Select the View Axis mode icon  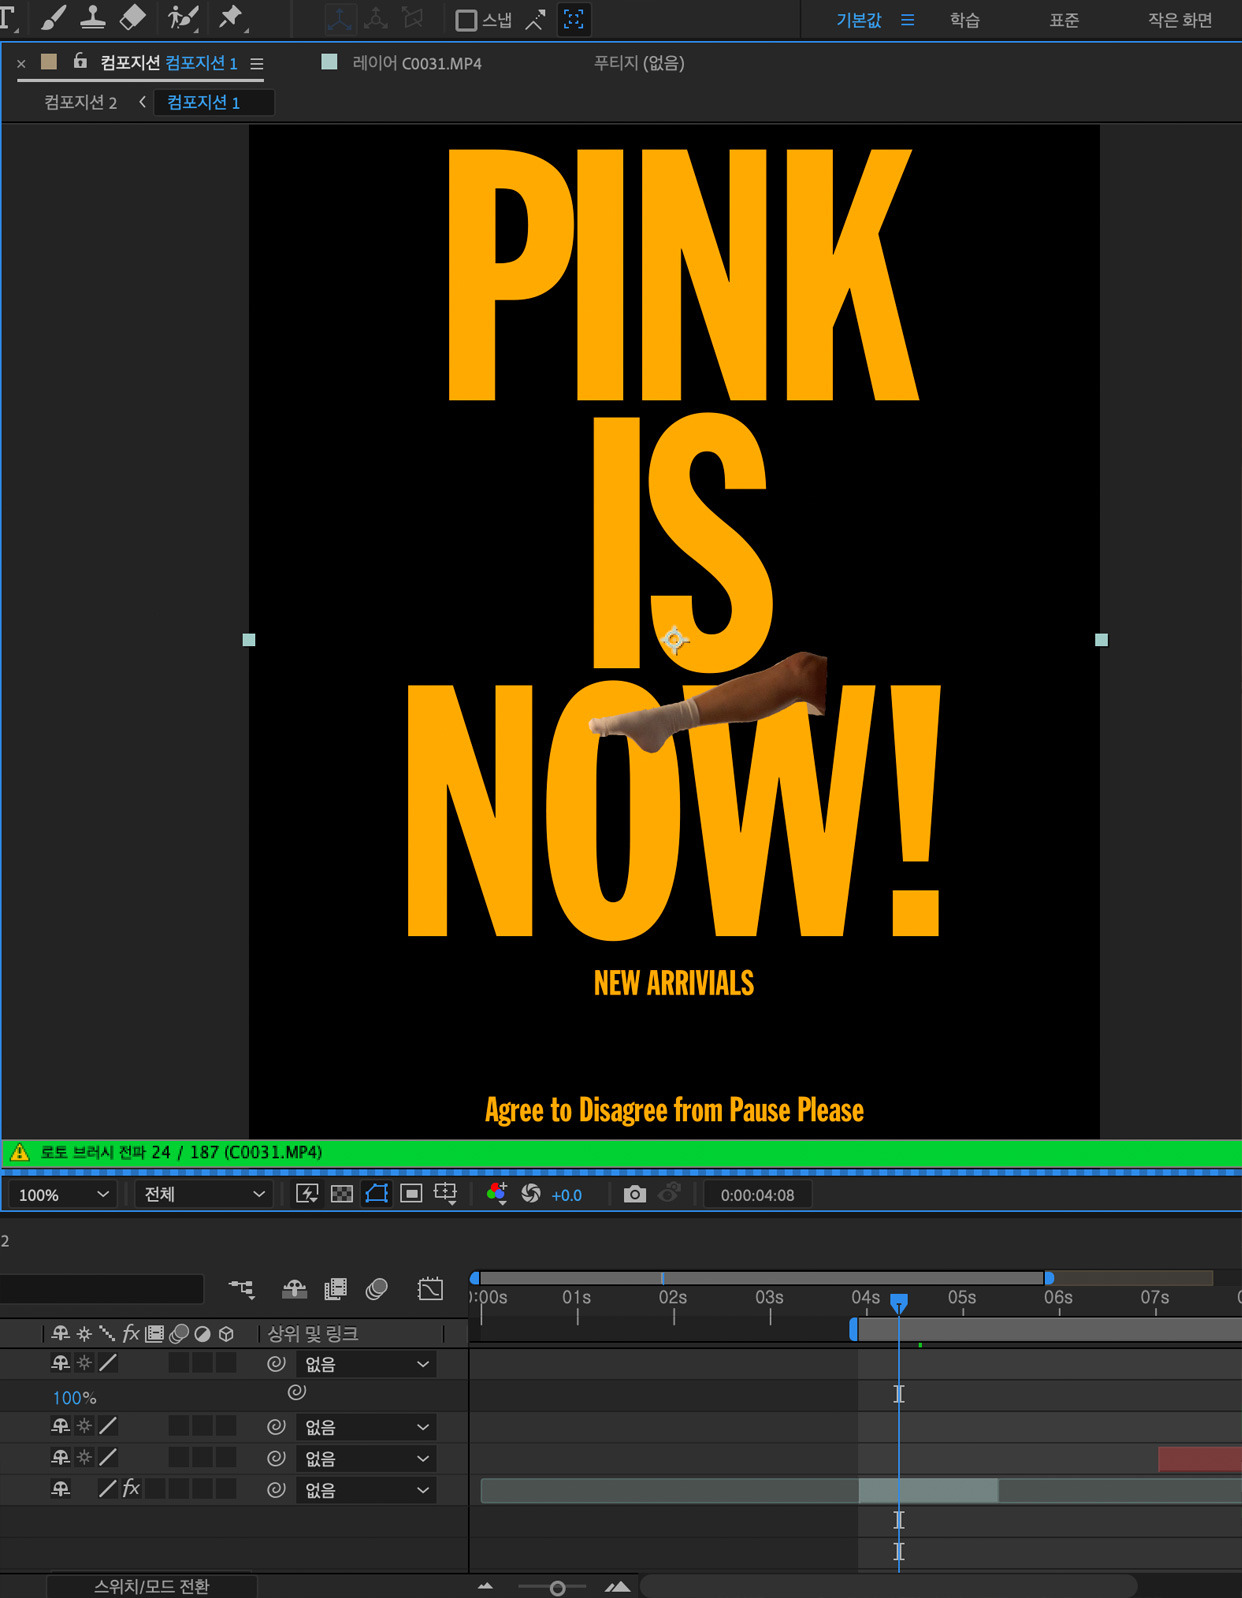click(x=412, y=18)
